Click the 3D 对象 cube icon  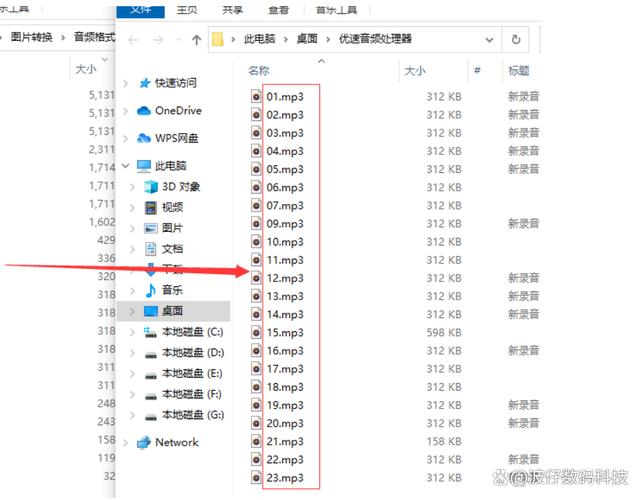(151, 187)
